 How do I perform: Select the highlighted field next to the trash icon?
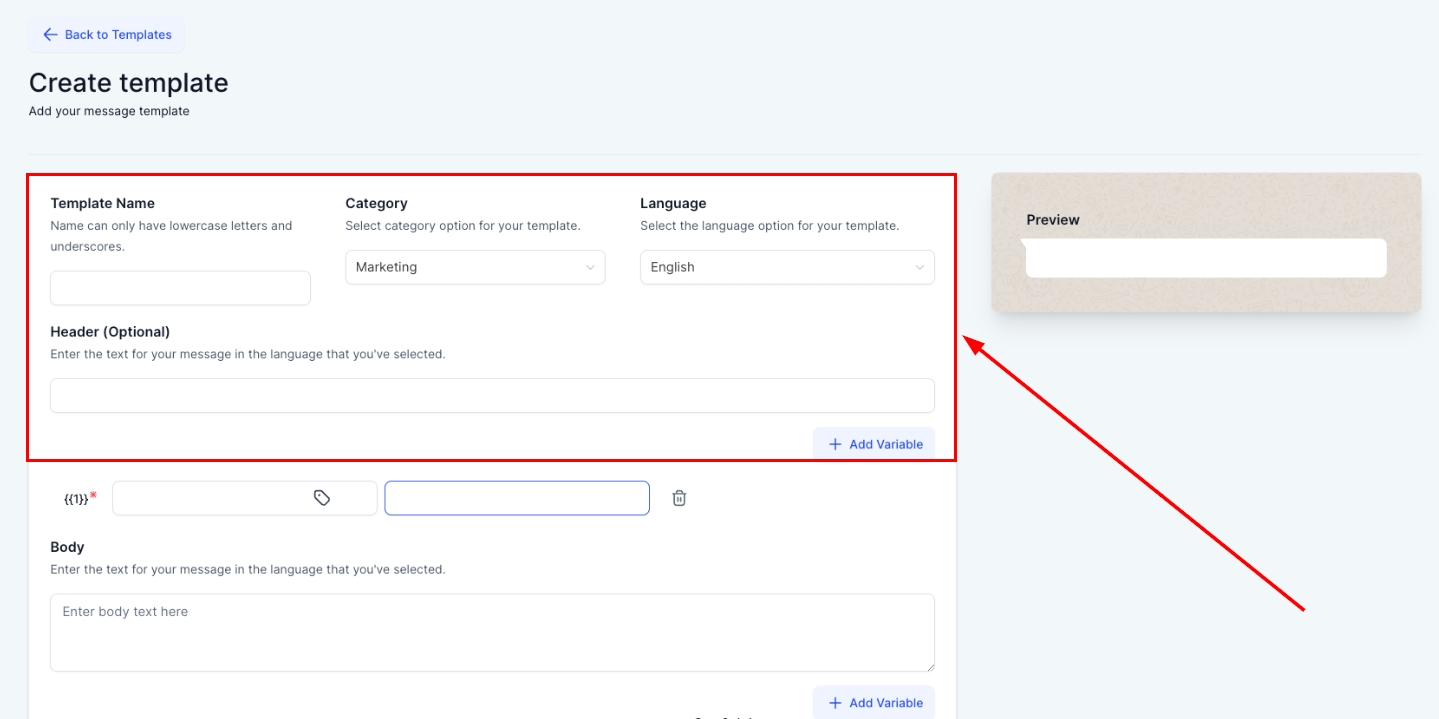coord(516,498)
